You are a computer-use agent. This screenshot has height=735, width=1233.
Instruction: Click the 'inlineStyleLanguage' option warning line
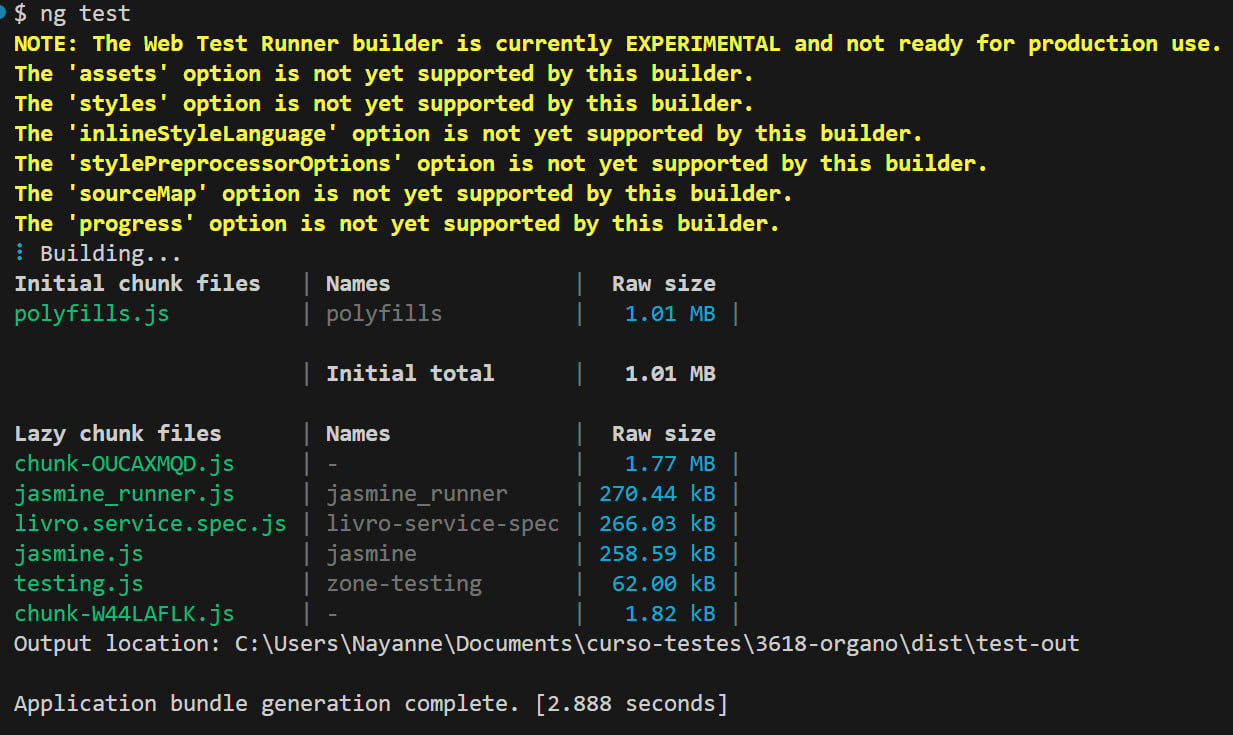coord(468,134)
